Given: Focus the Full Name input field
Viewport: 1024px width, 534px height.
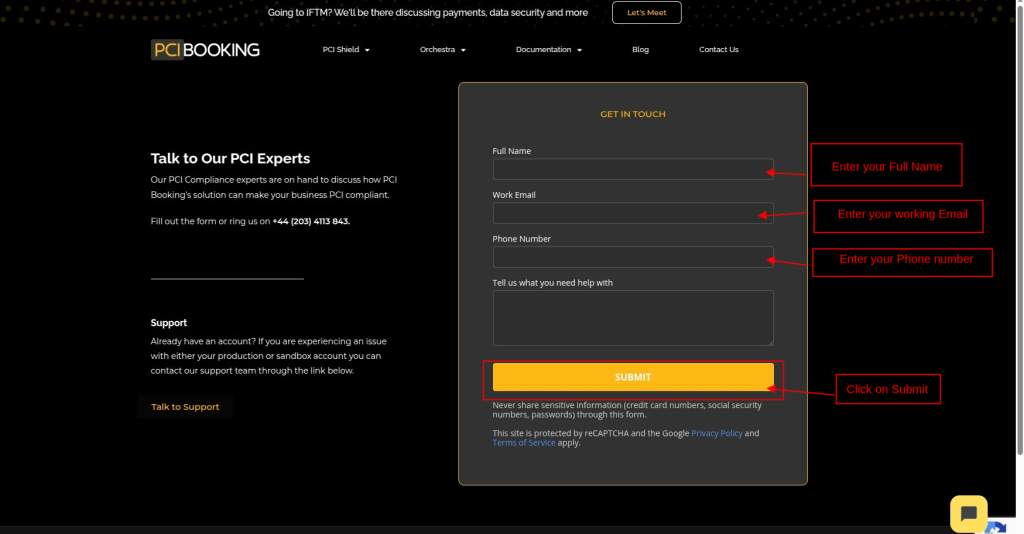Looking at the screenshot, I should pos(633,169).
